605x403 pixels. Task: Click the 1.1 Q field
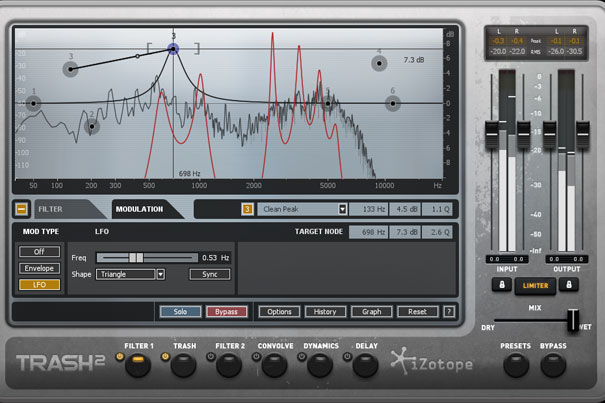[437, 209]
